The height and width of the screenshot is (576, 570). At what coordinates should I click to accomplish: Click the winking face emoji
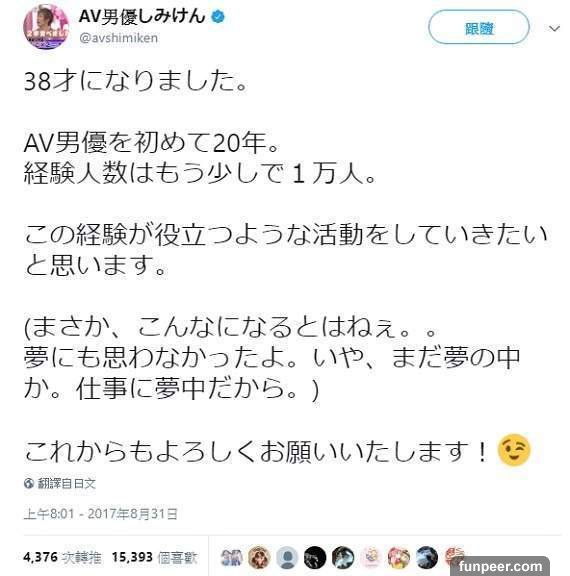[514, 450]
